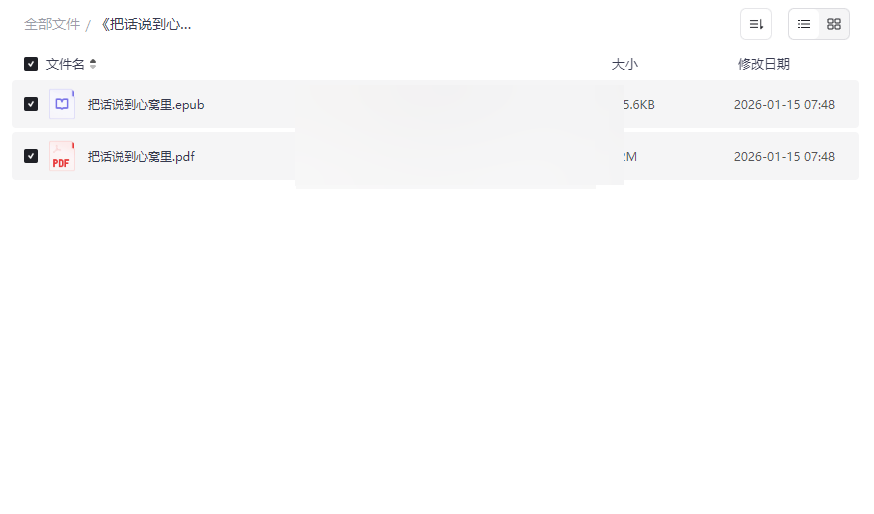874x514 pixels.
Task: Click the 修改日期 column header
Action: click(x=764, y=64)
